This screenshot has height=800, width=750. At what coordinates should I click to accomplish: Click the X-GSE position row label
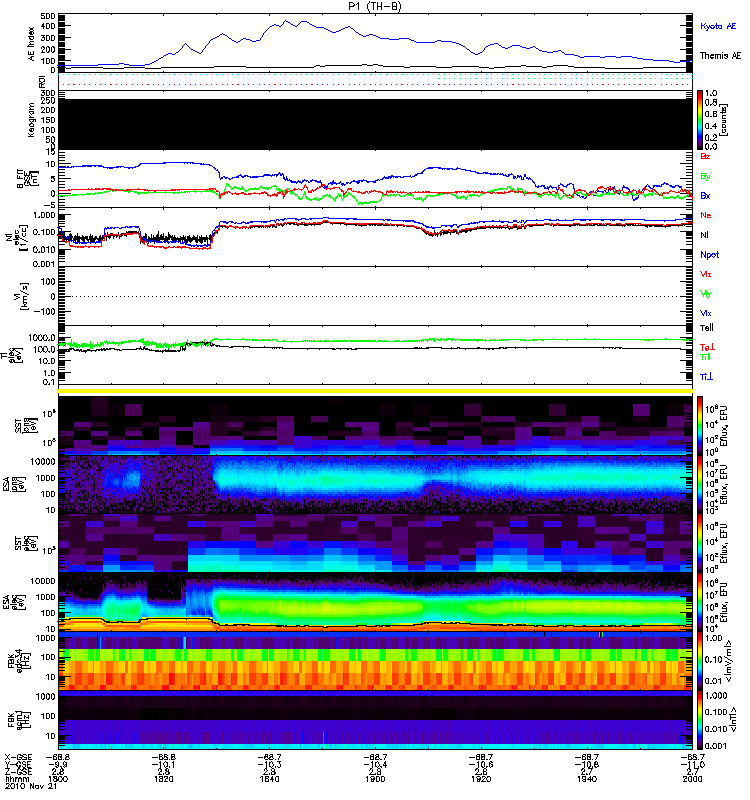pyautogui.click(x=18, y=758)
